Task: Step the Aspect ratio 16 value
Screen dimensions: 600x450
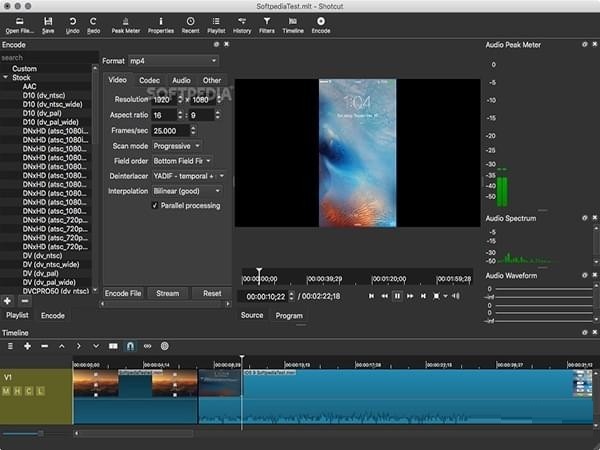Action: click(x=180, y=115)
